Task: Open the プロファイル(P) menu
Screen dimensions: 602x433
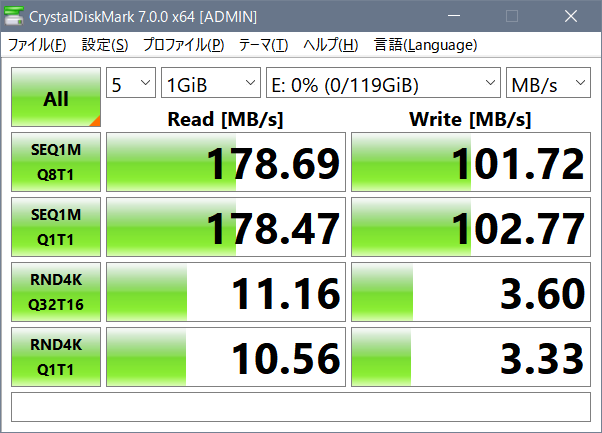Action: tap(184, 45)
